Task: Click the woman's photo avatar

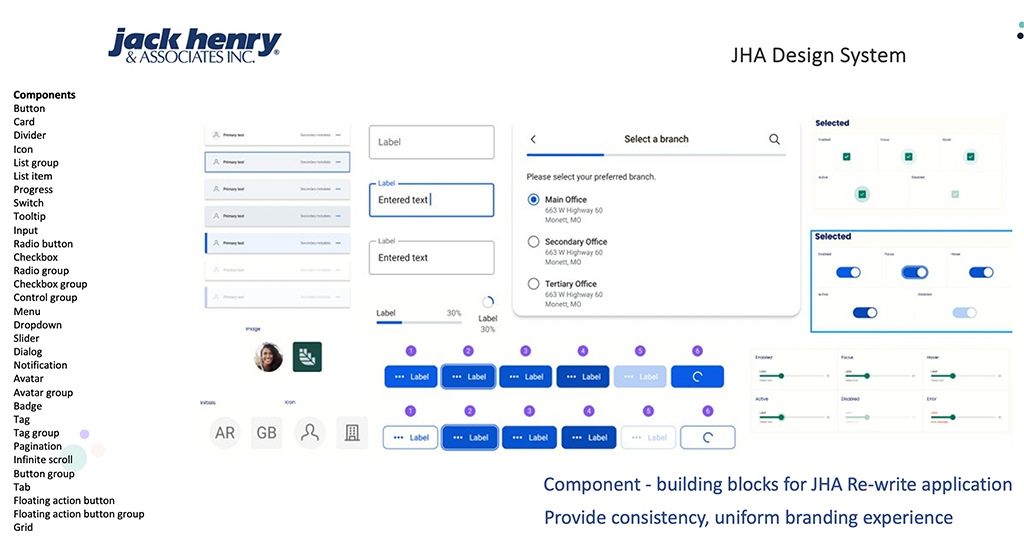Action: click(268, 356)
